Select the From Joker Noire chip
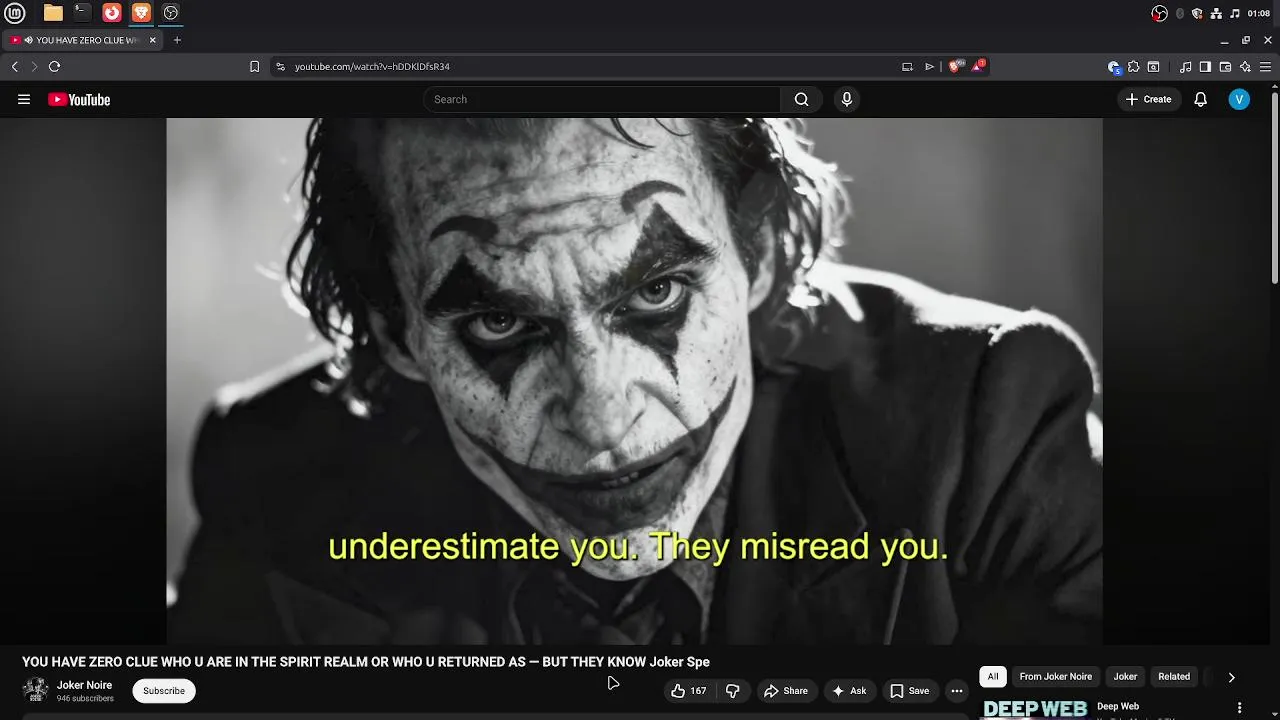This screenshot has width=1280, height=720. [1056, 677]
